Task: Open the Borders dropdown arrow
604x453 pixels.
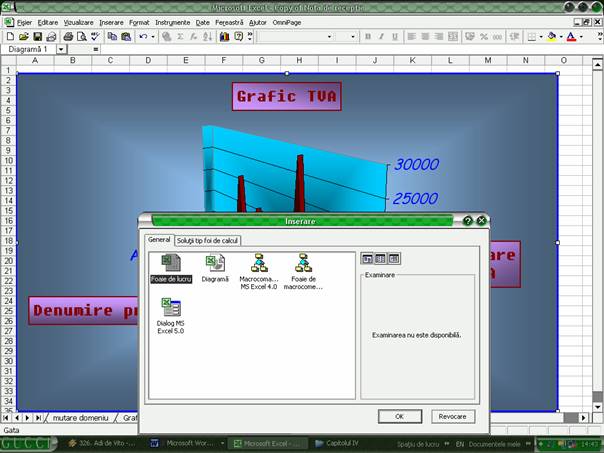Action: [541, 37]
